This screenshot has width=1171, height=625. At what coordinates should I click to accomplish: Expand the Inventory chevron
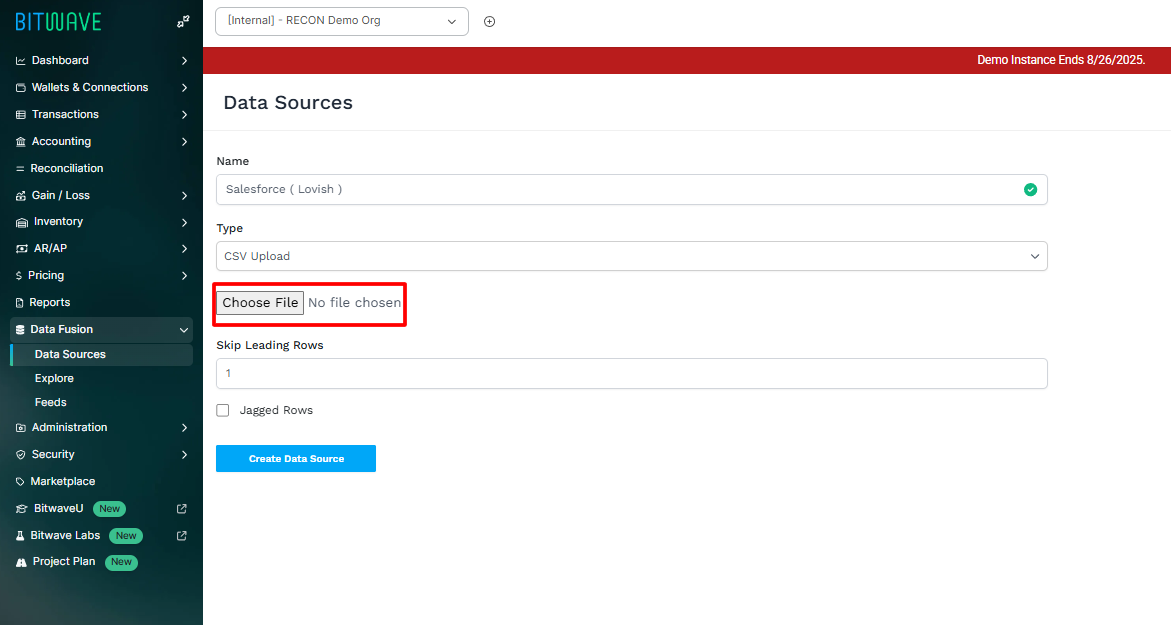pyautogui.click(x=184, y=222)
